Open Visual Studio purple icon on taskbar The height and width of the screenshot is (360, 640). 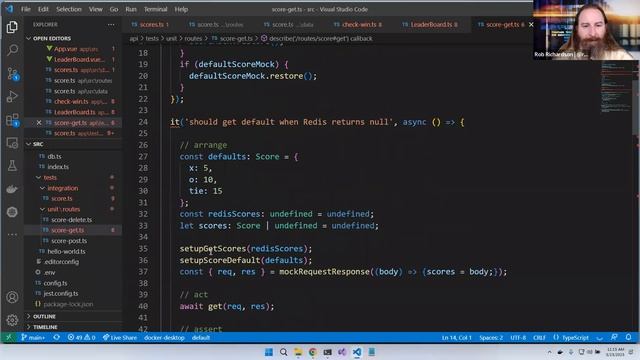(x=342, y=352)
